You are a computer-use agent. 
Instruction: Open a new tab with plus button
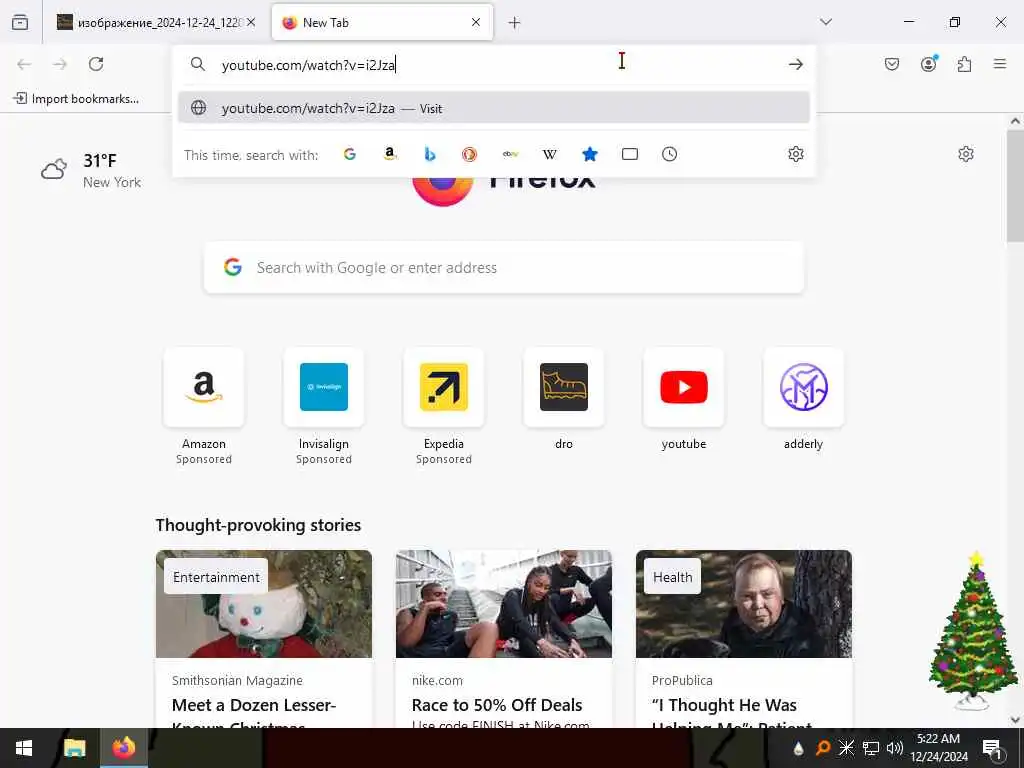point(515,23)
